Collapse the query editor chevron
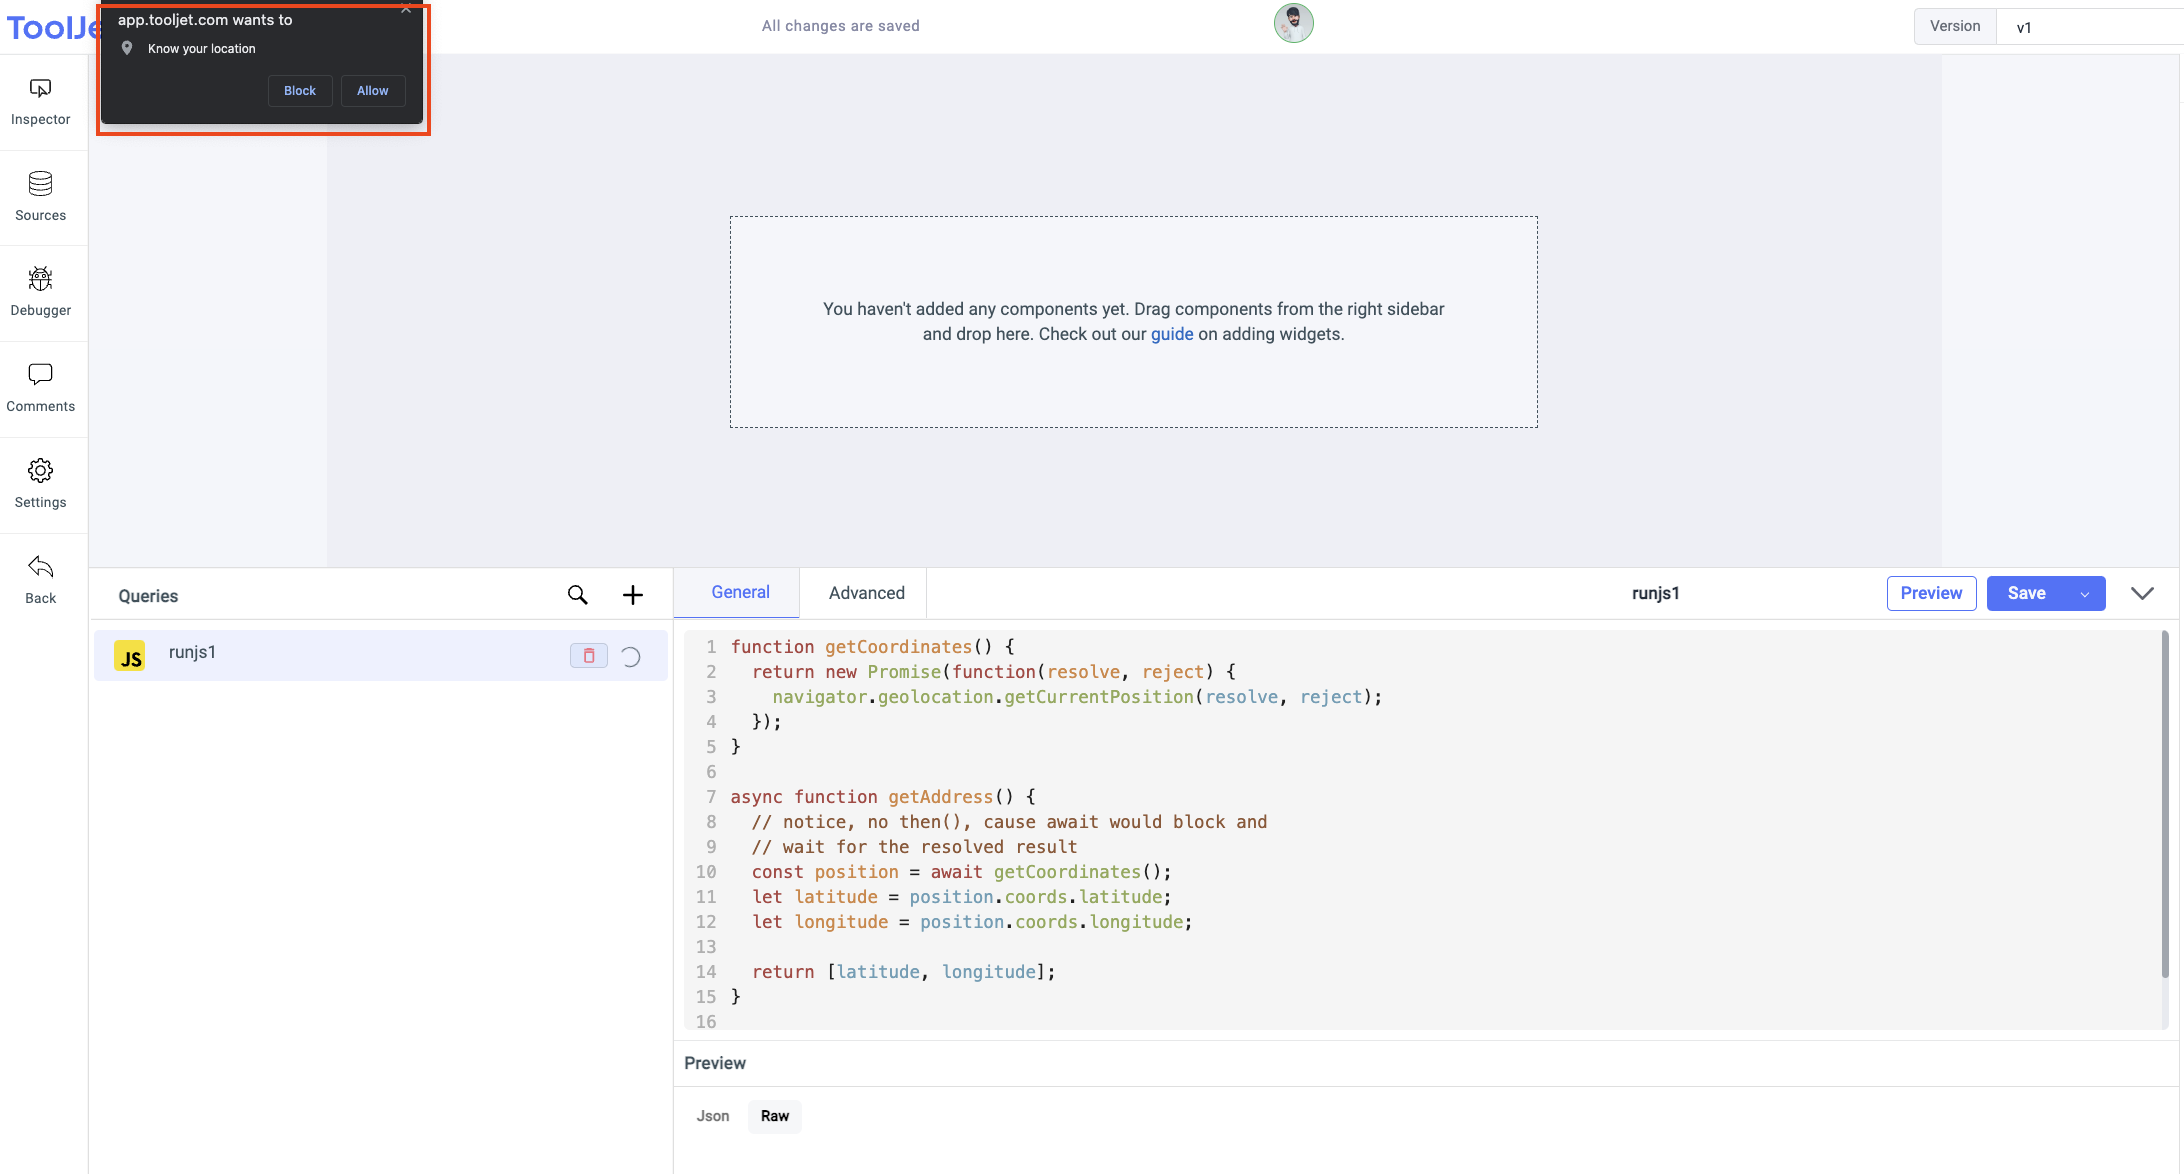The image size is (2184, 1174). [x=2144, y=593]
